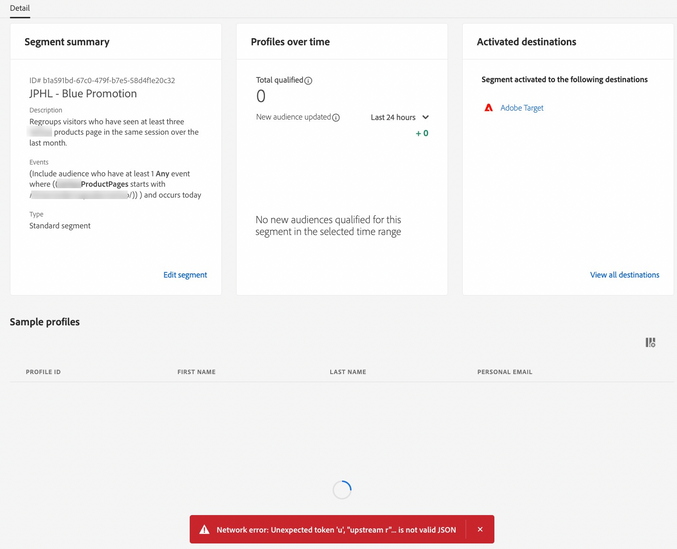Select the PERSONAL EMAIL column header
The height and width of the screenshot is (549, 677).
pyautogui.click(x=504, y=372)
